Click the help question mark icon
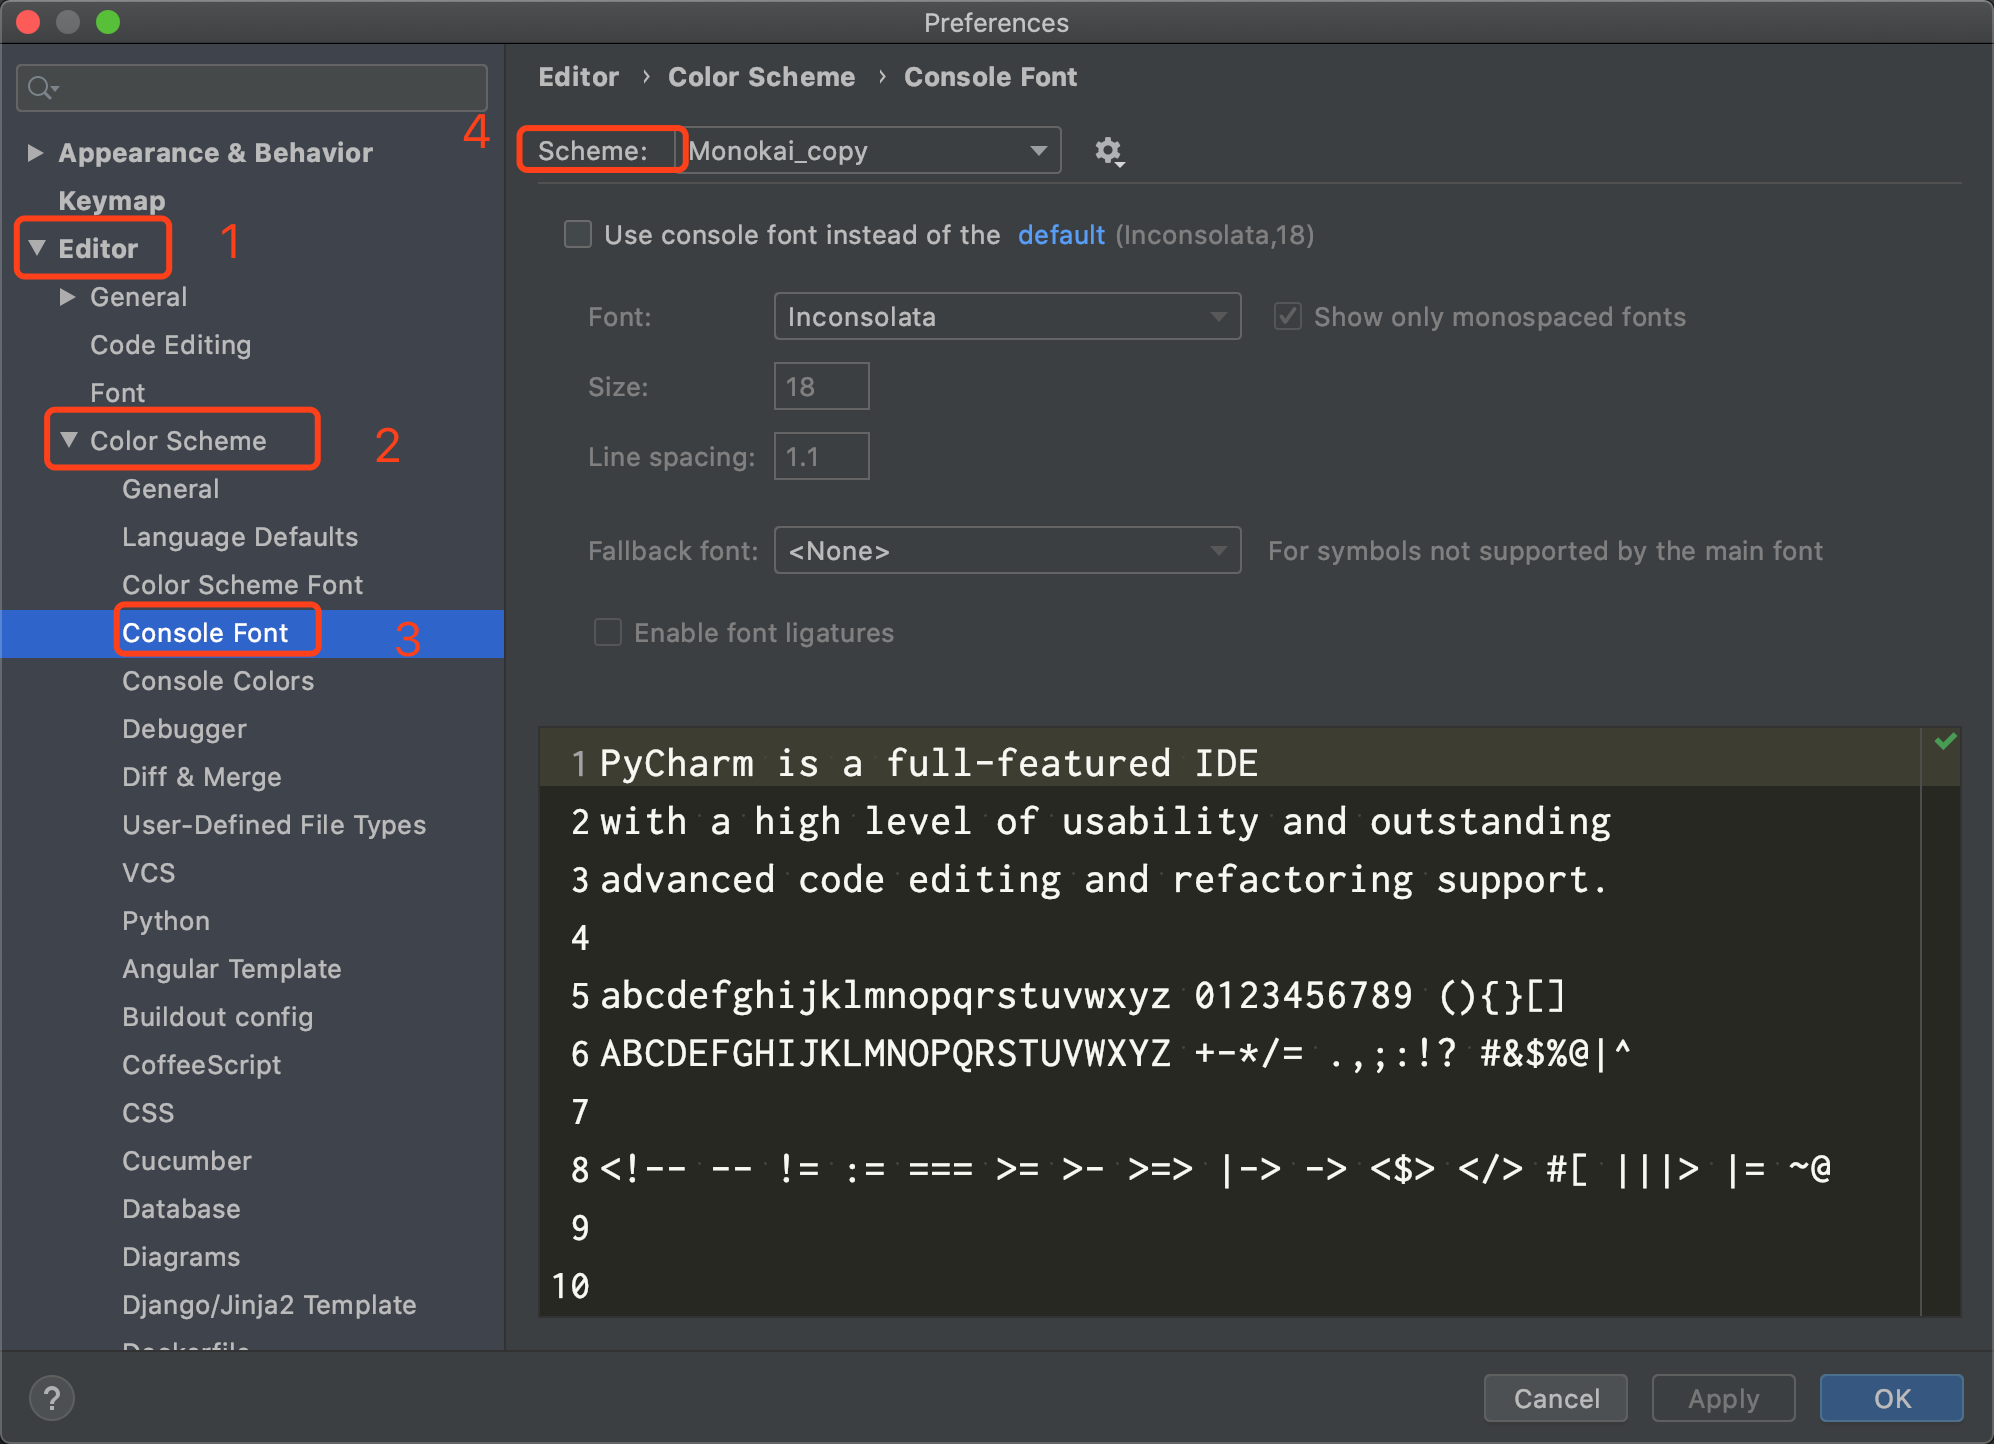The image size is (1994, 1444). point(51,1398)
